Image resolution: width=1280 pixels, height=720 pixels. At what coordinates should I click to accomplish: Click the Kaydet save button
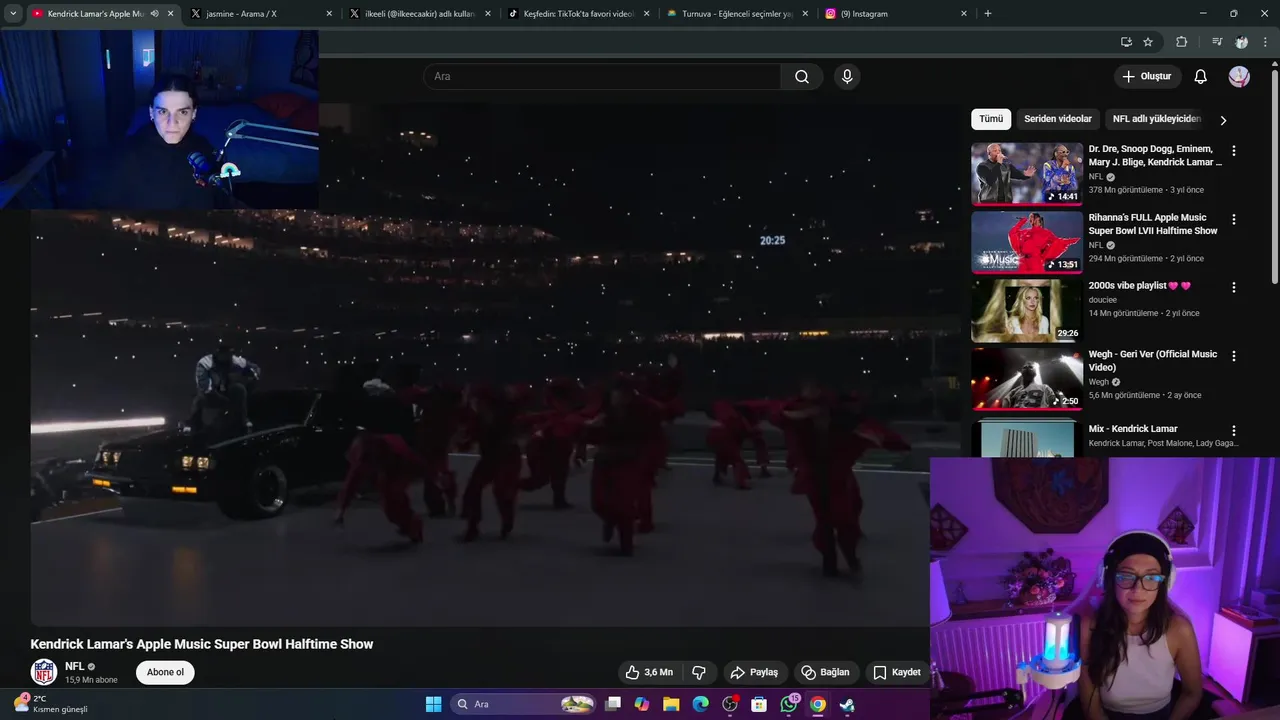click(x=896, y=672)
